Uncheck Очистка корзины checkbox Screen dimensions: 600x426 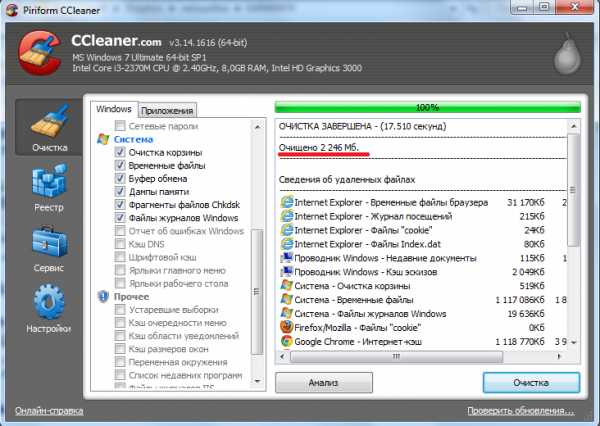pyautogui.click(x=120, y=152)
